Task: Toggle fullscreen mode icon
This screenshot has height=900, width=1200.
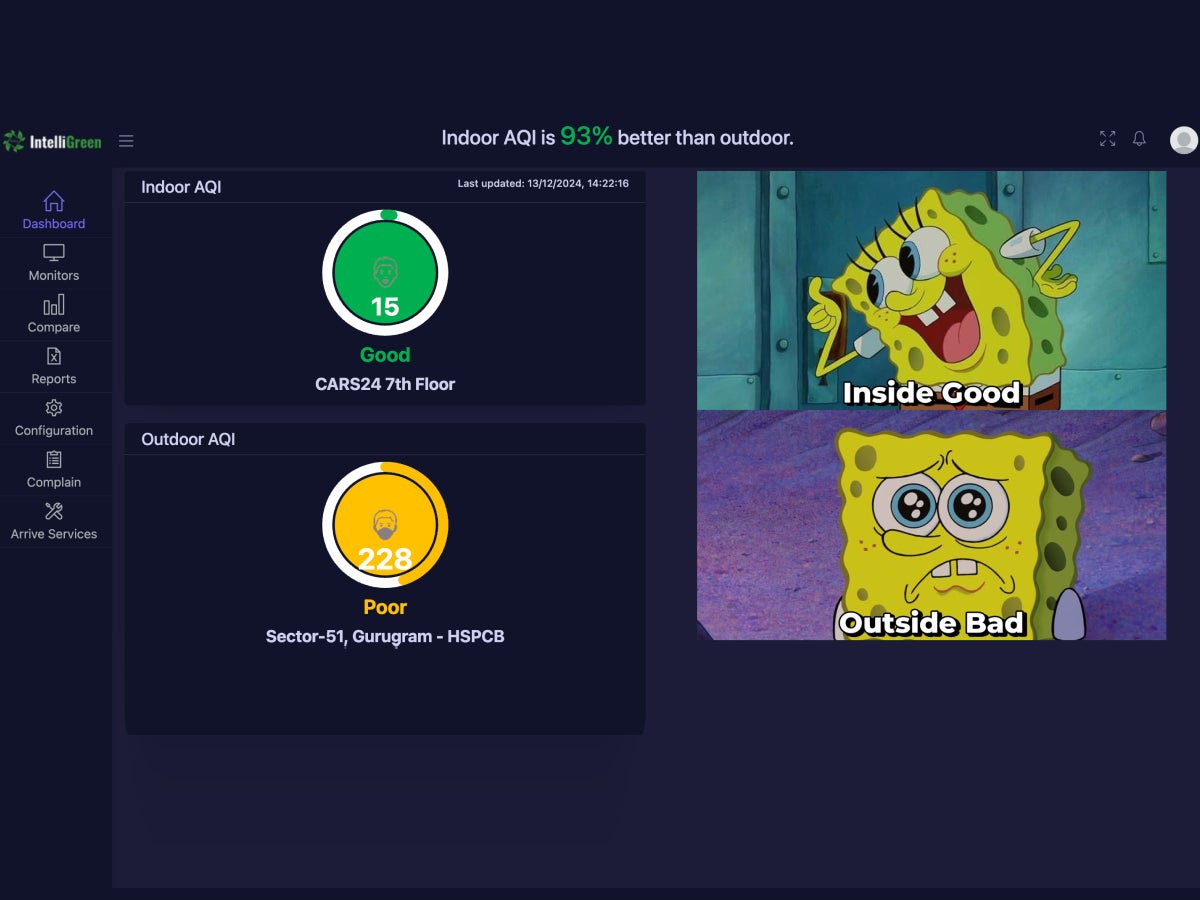Action: click(x=1107, y=139)
